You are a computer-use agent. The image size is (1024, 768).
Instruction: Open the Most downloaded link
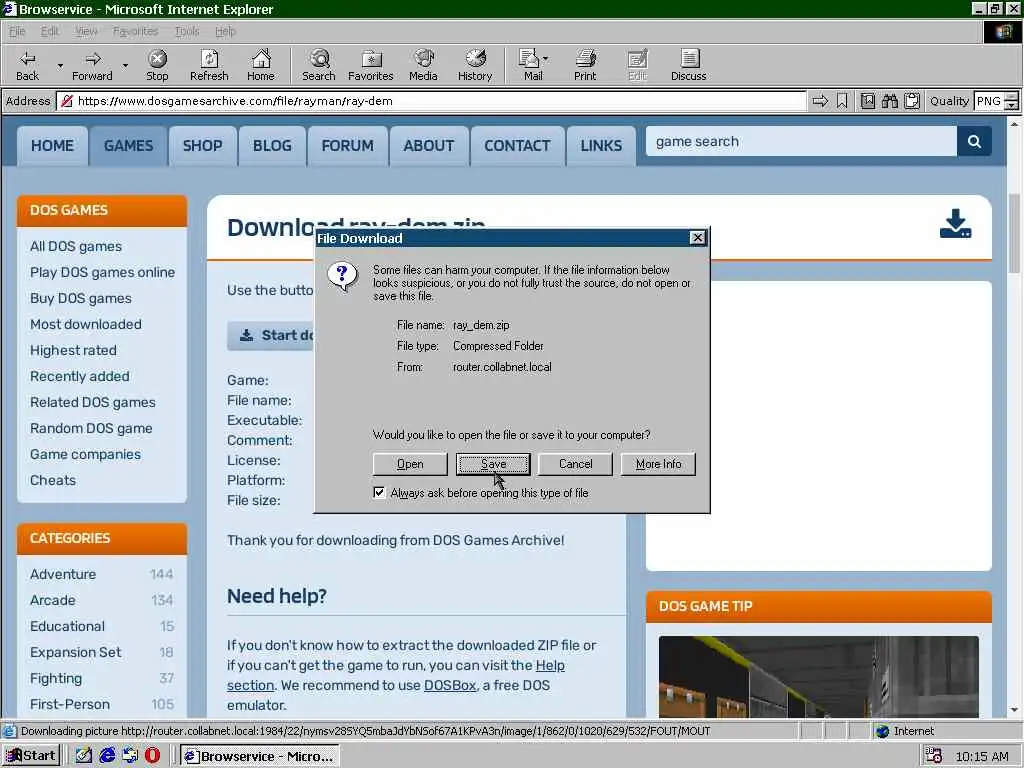pos(86,324)
